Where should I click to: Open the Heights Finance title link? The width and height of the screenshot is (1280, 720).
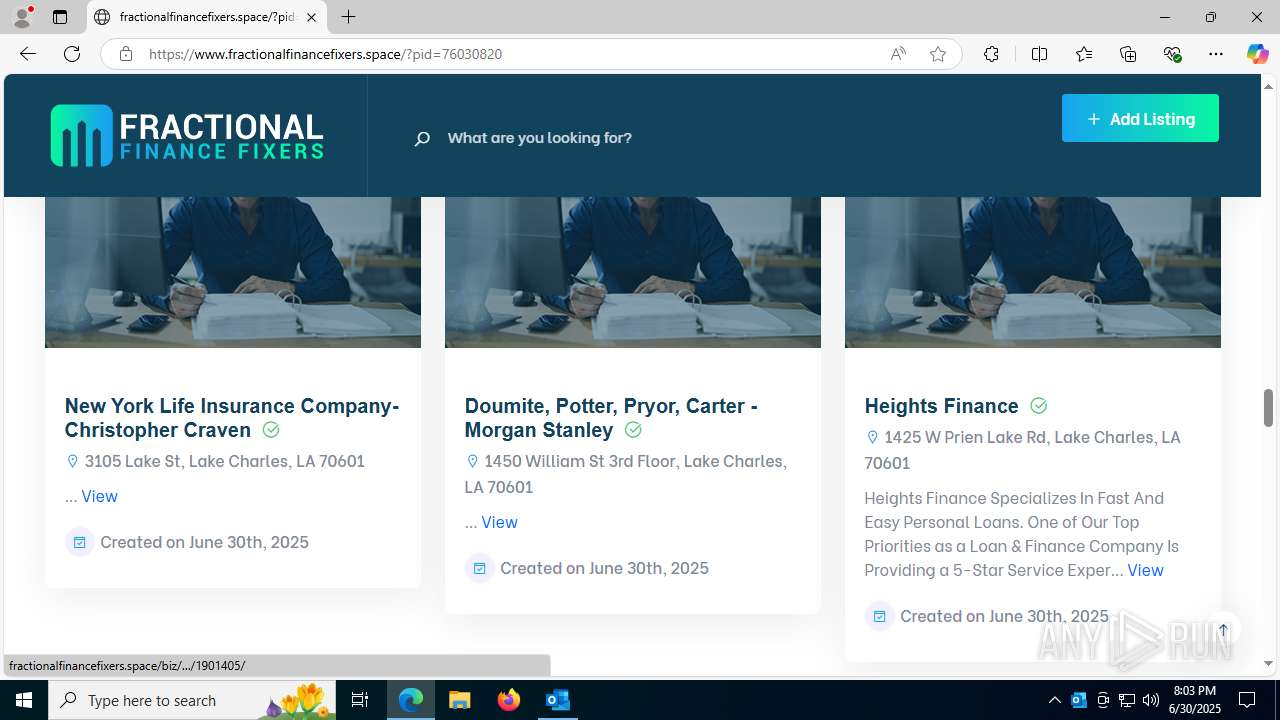pos(941,406)
